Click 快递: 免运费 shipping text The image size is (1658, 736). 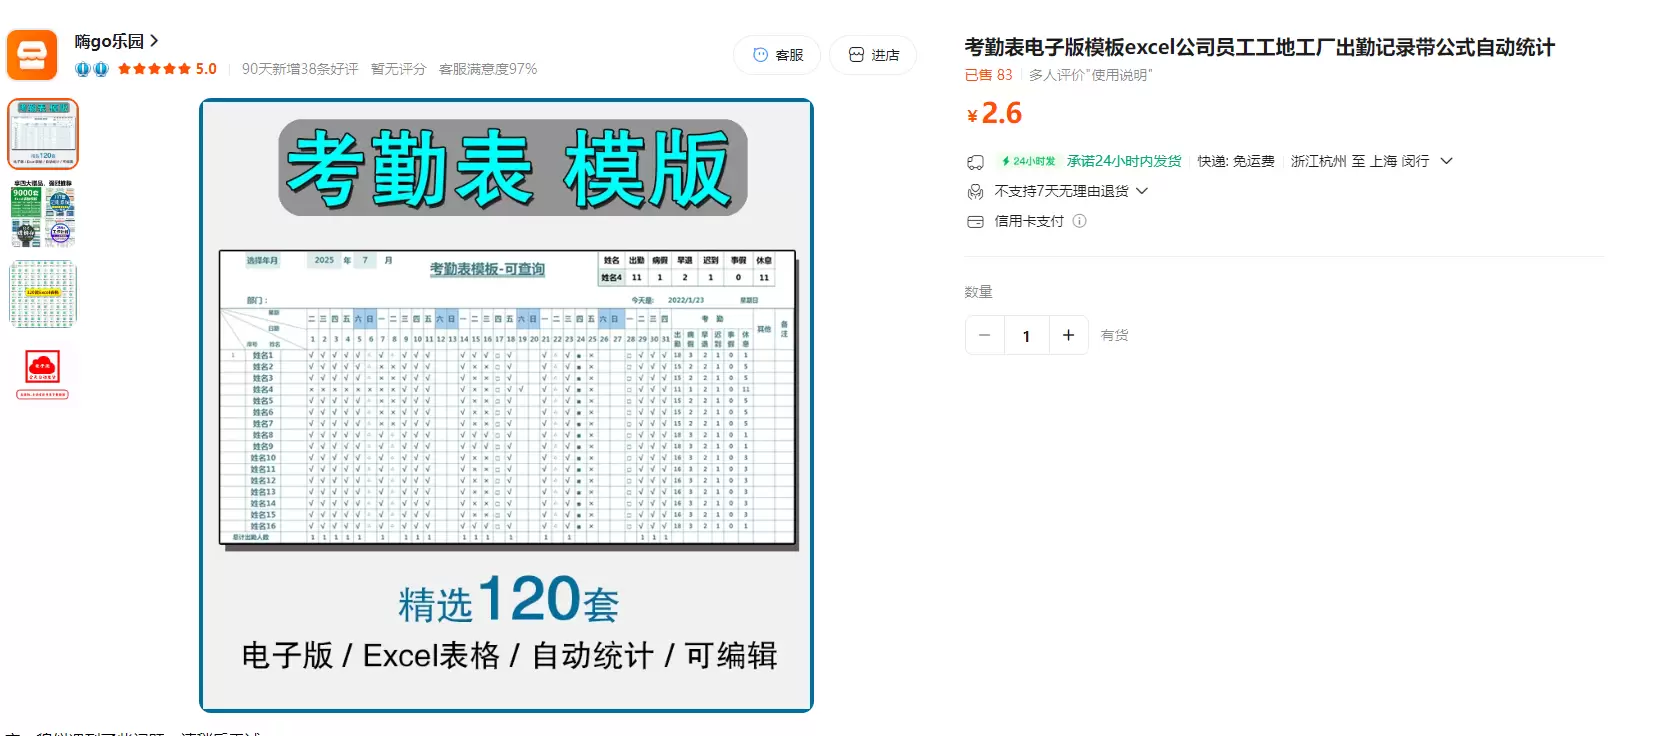(x=1236, y=161)
